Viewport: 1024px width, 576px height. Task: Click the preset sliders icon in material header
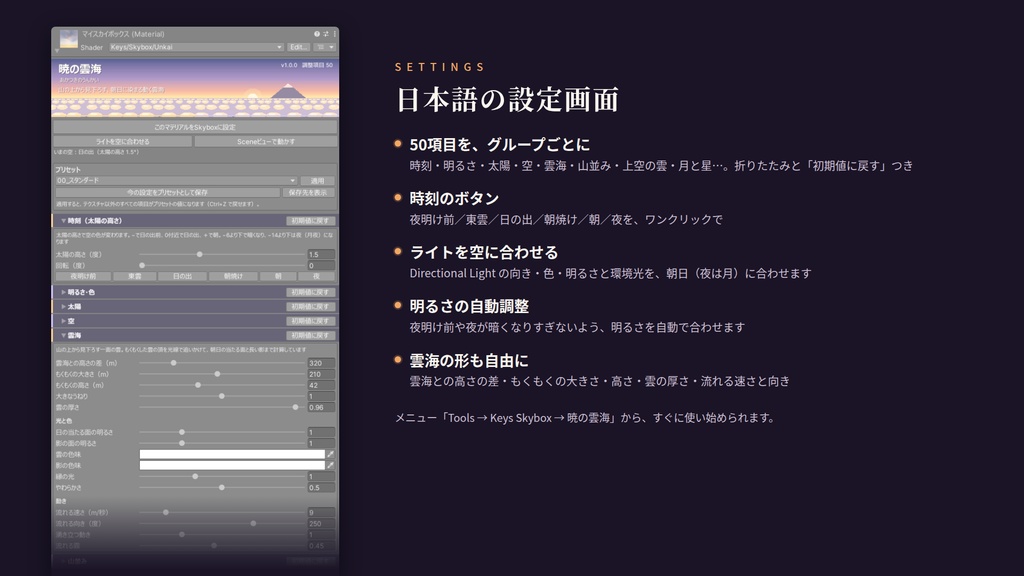pyautogui.click(x=326, y=34)
